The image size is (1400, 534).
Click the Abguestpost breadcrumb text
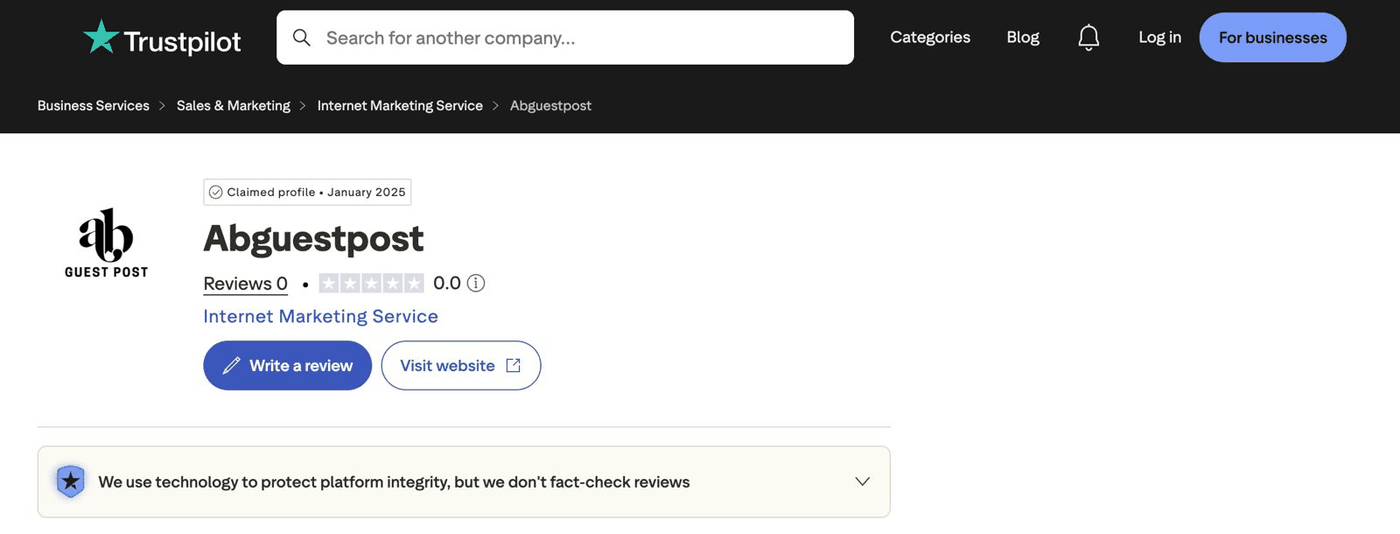pos(551,106)
